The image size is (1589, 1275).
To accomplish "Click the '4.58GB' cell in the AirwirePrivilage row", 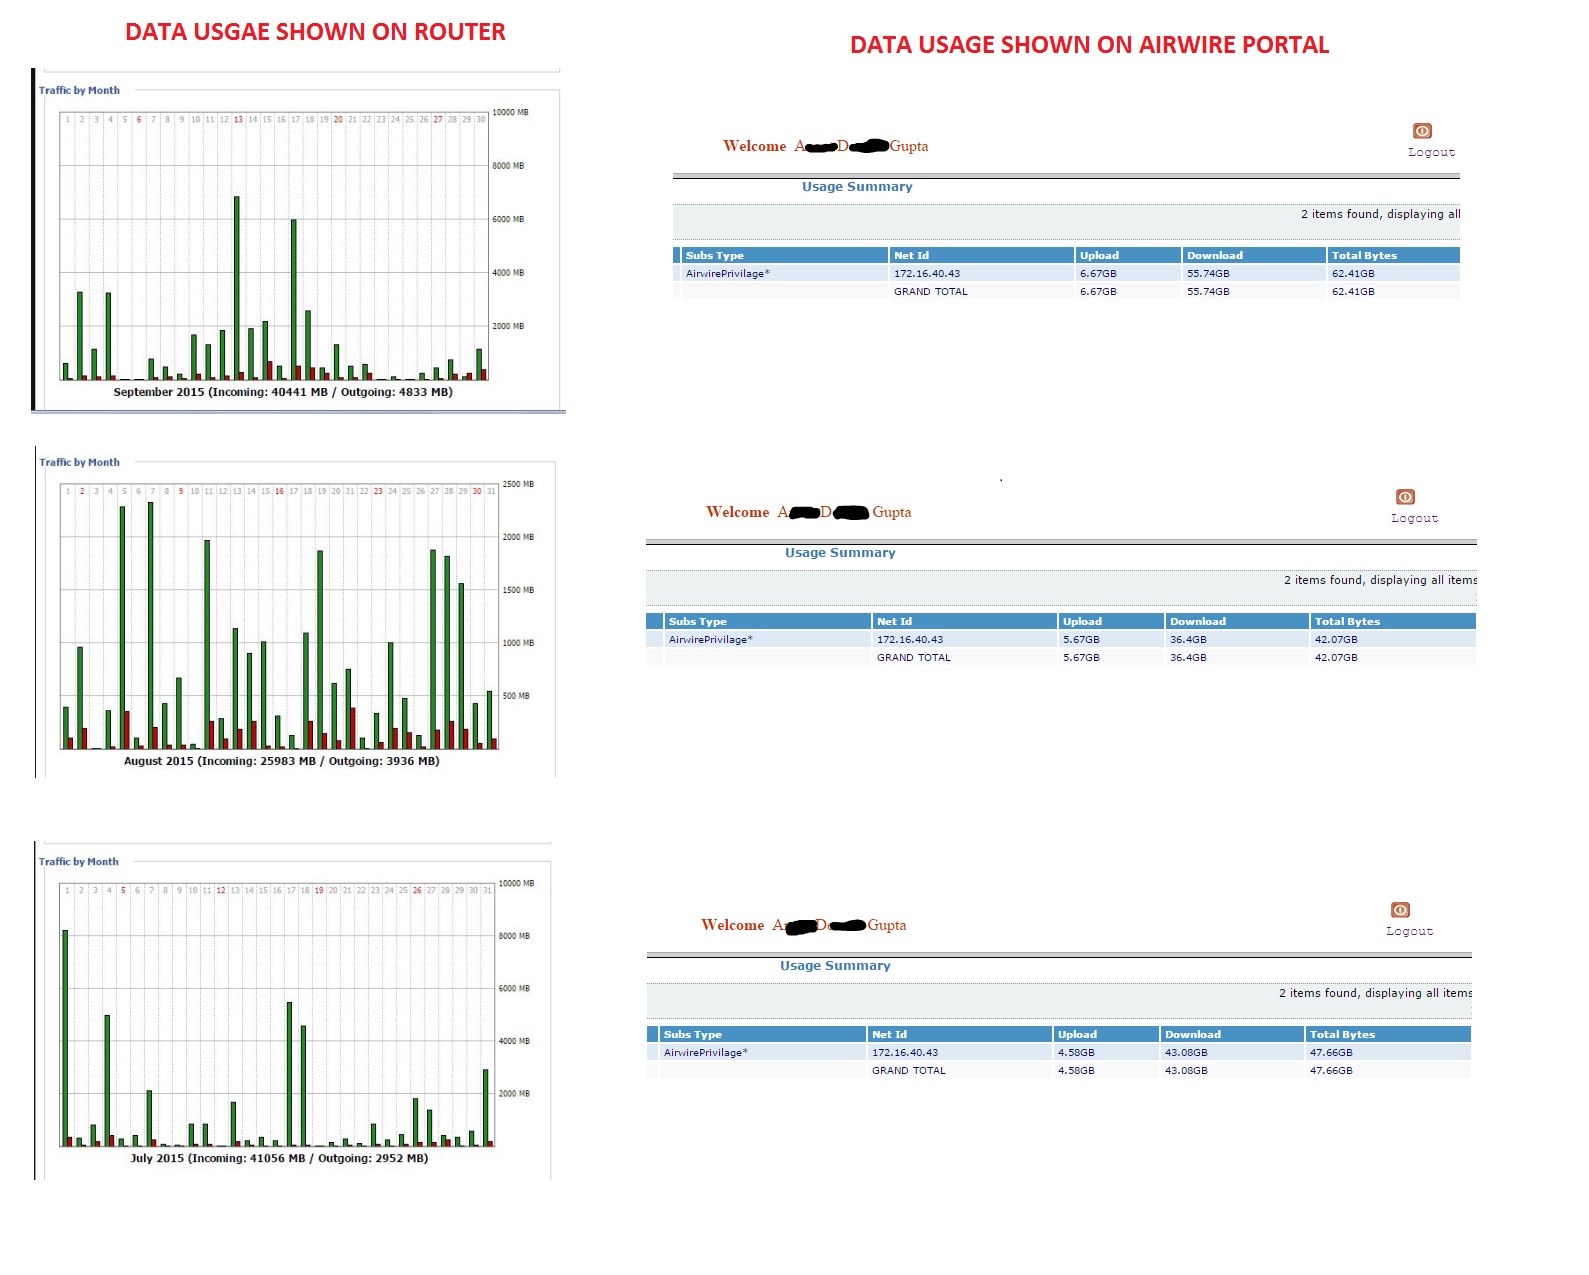I will click(1076, 1052).
